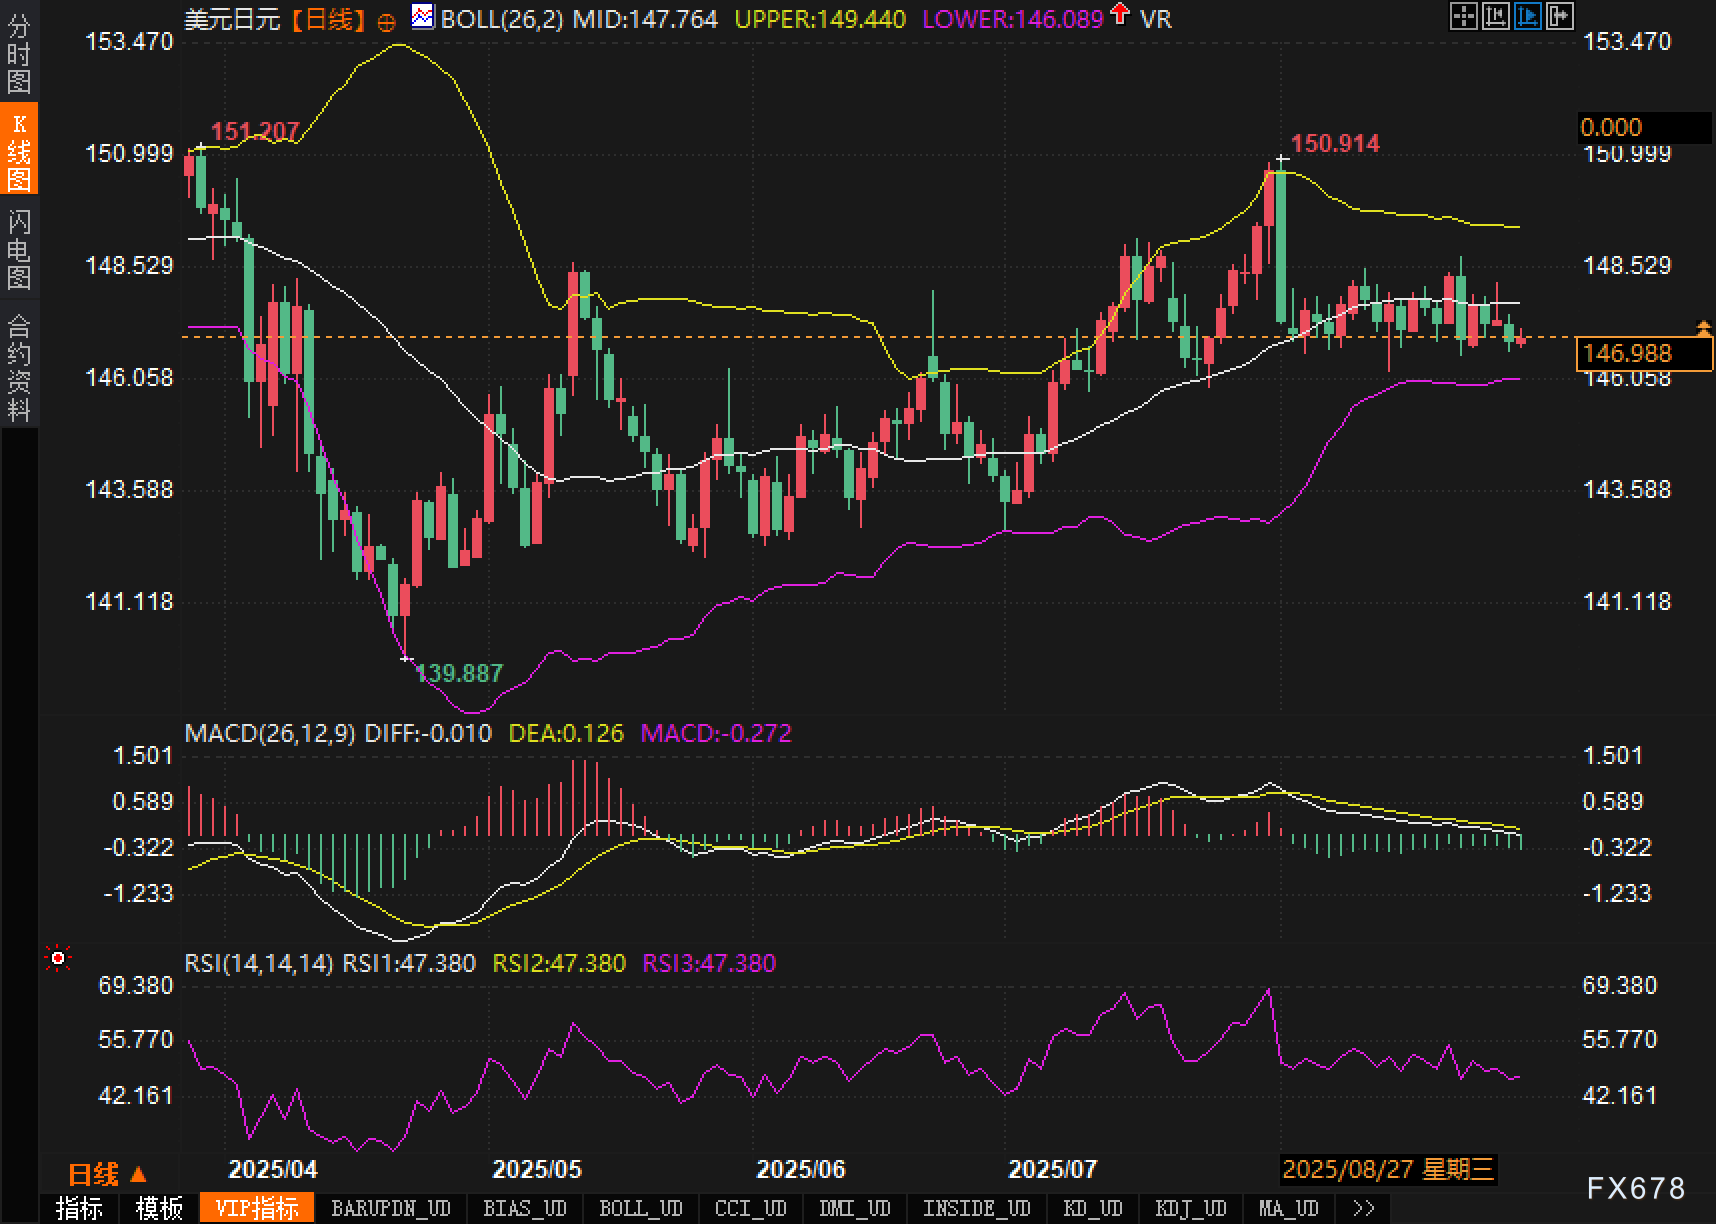Open 合约资料 in the left sidebar
This screenshot has width=1716, height=1224.
[x=19, y=367]
